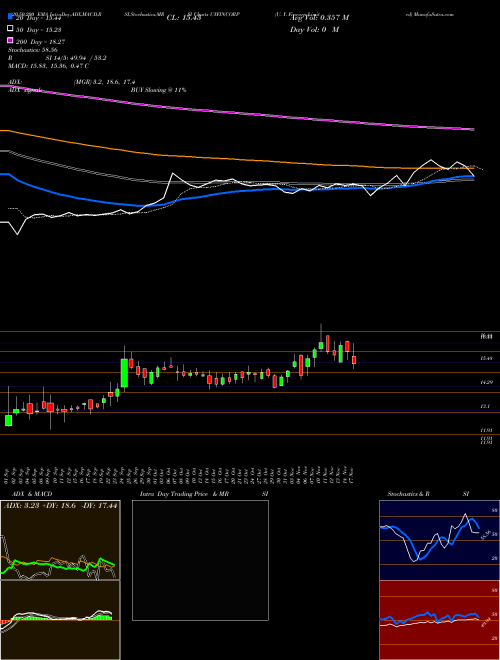Viewport: 500px width, 660px height.
Task: Click the blue 20 Day legend swatch
Action: 10,16
